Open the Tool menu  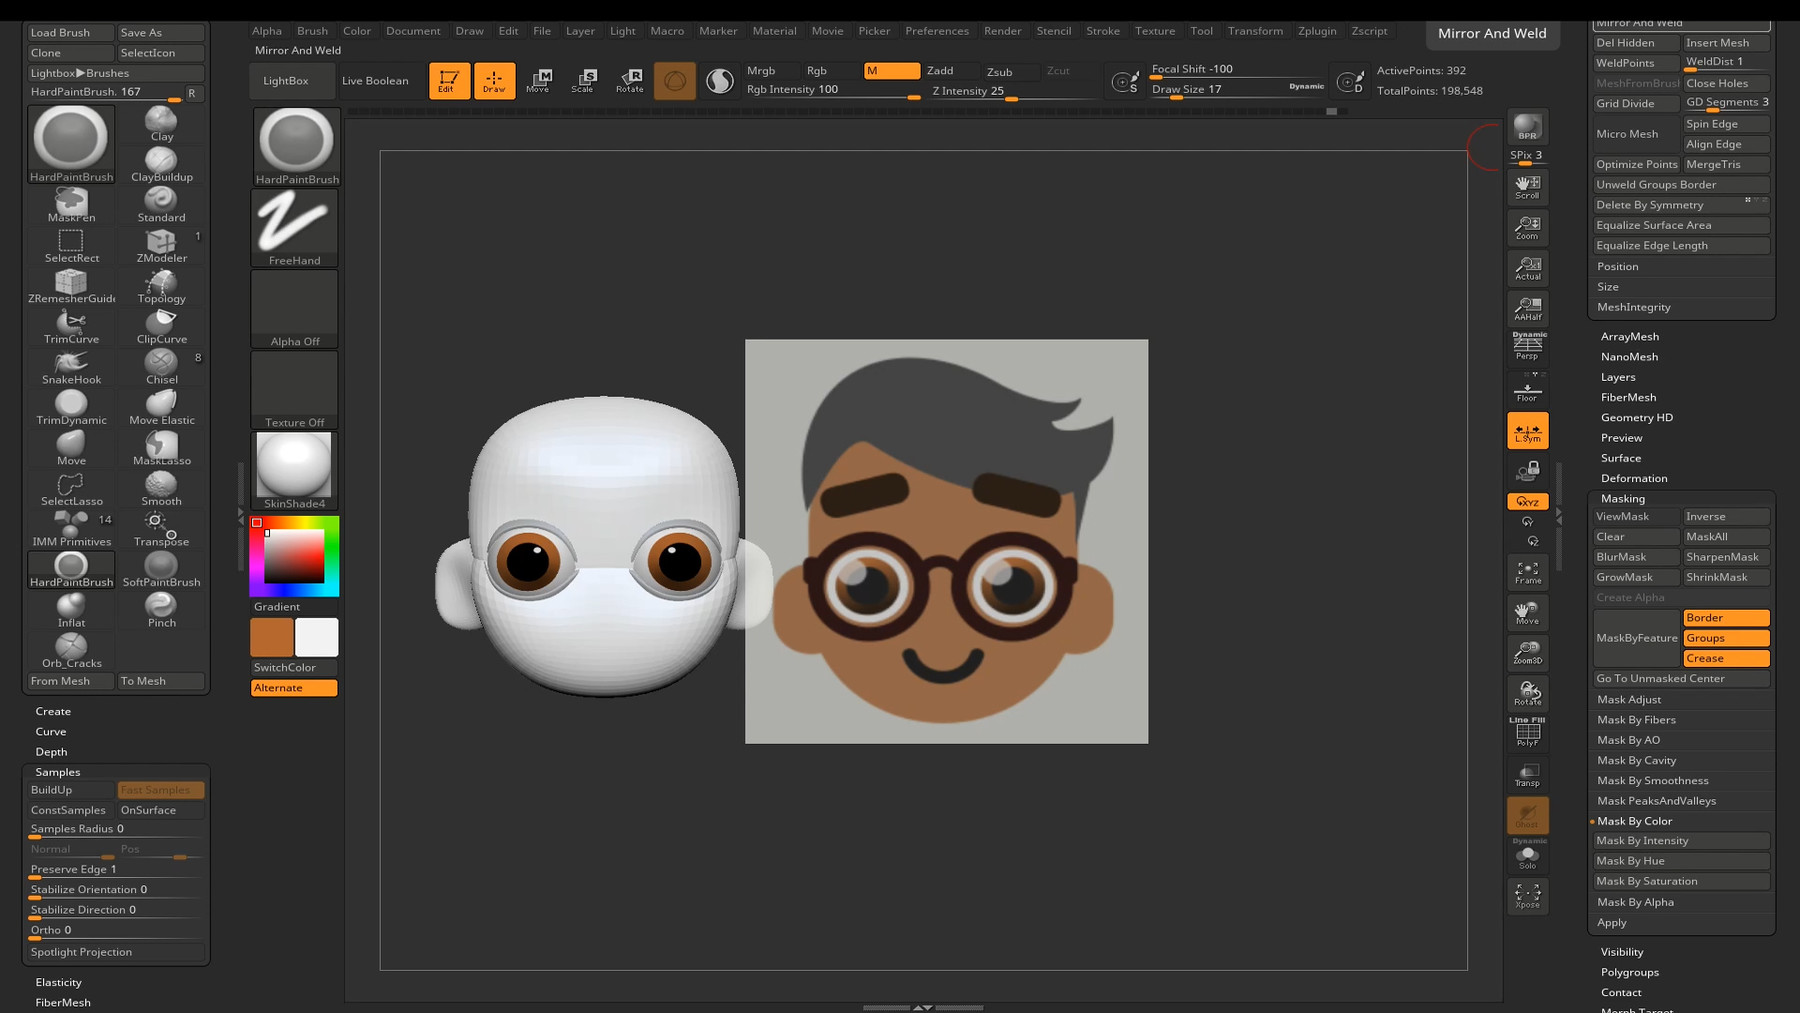[1201, 31]
